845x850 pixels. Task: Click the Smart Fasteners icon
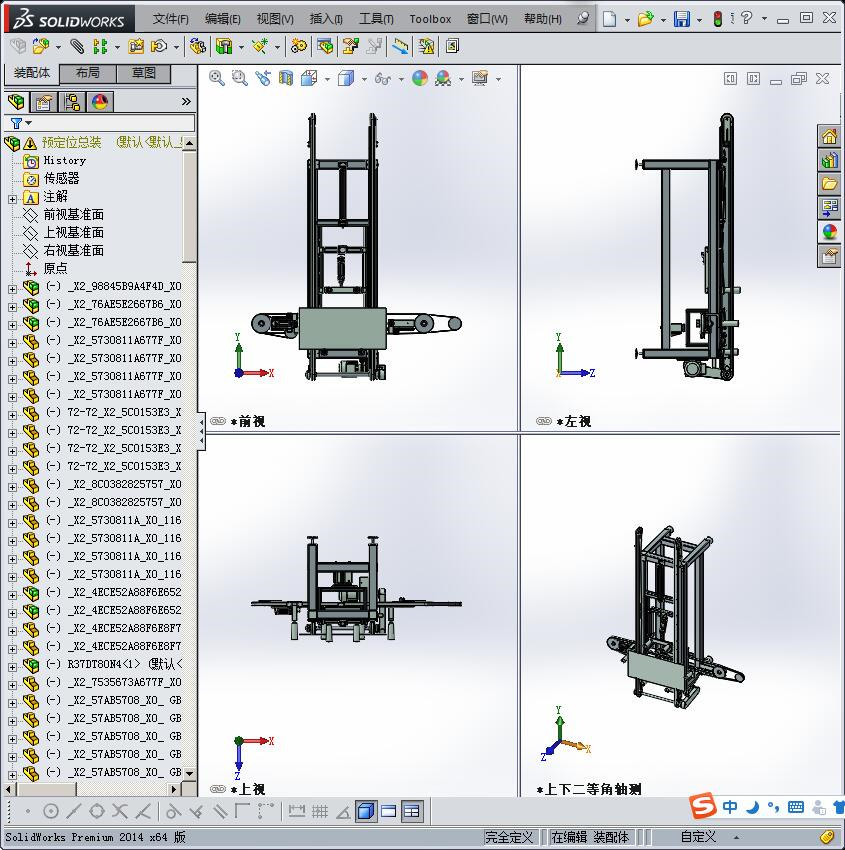tap(136, 47)
